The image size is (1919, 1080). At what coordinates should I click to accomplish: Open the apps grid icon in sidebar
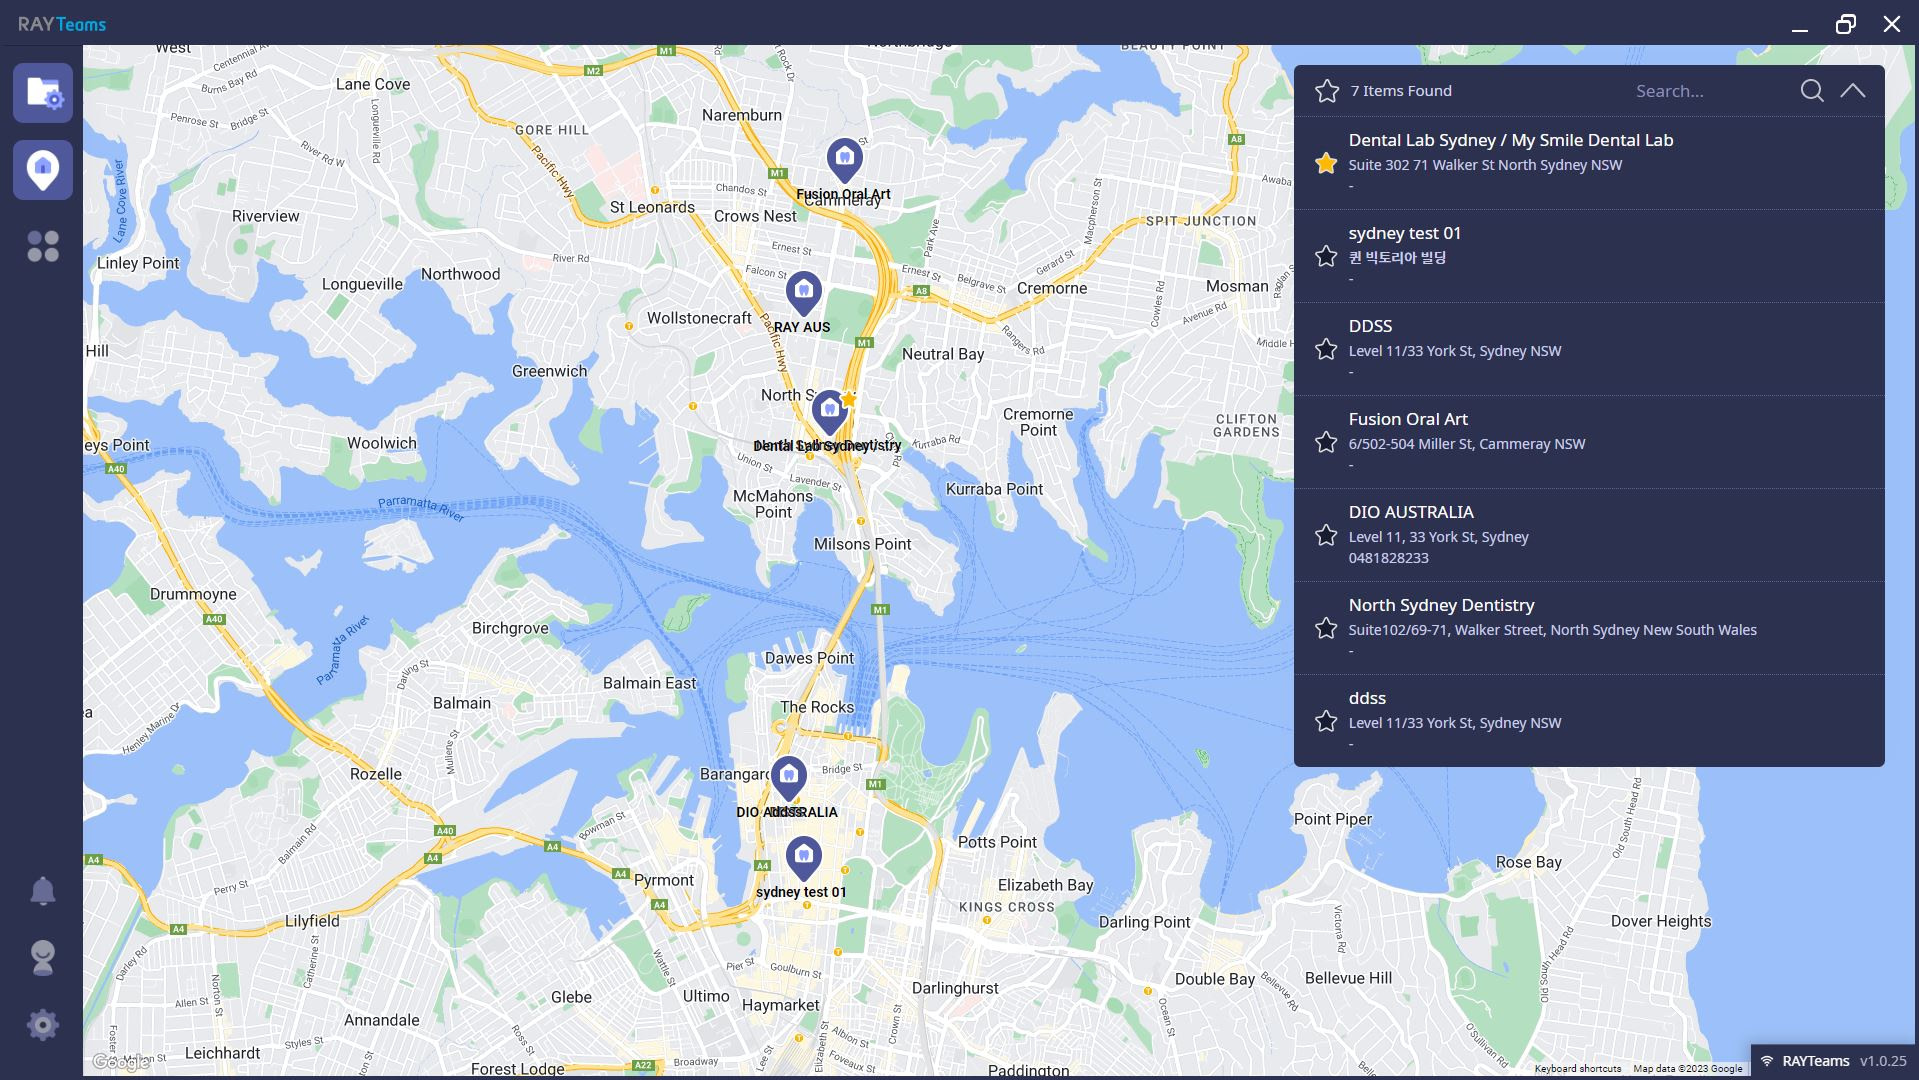(x=42, y=245)
